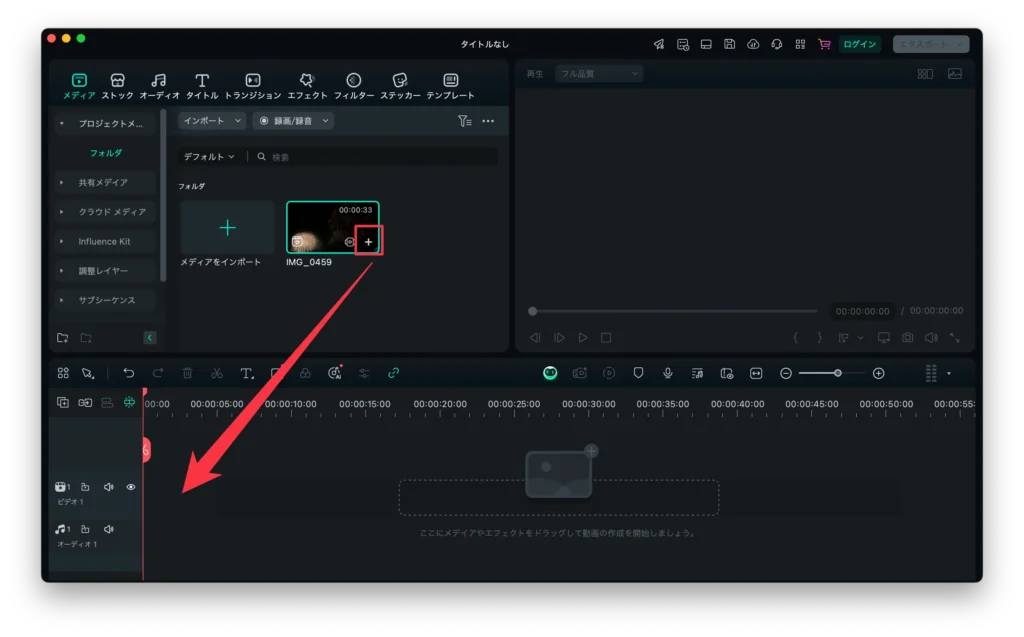Viewport: 1024px width, 637px height.
Task: Switch to the トランジション tab
Action: (253, 86)
